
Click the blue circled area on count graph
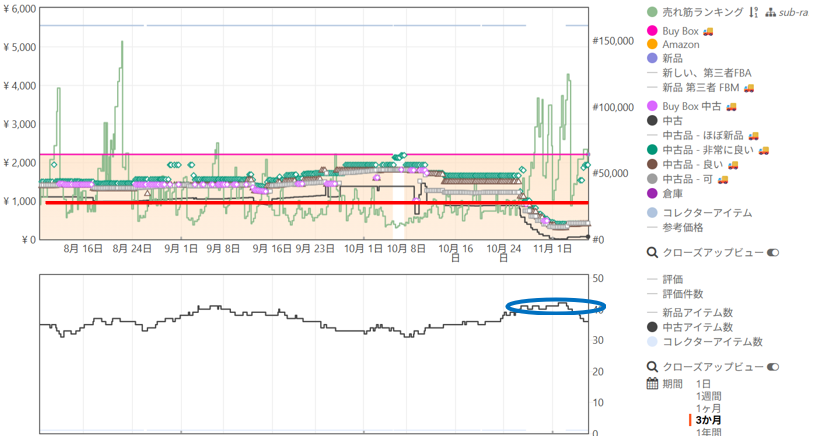(555, 307)
